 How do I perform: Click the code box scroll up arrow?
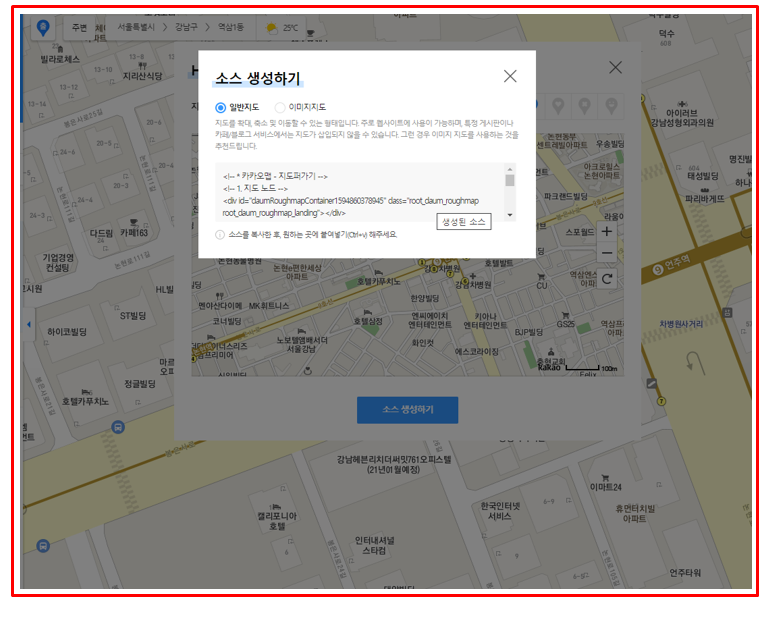click(x=510, y=169)
